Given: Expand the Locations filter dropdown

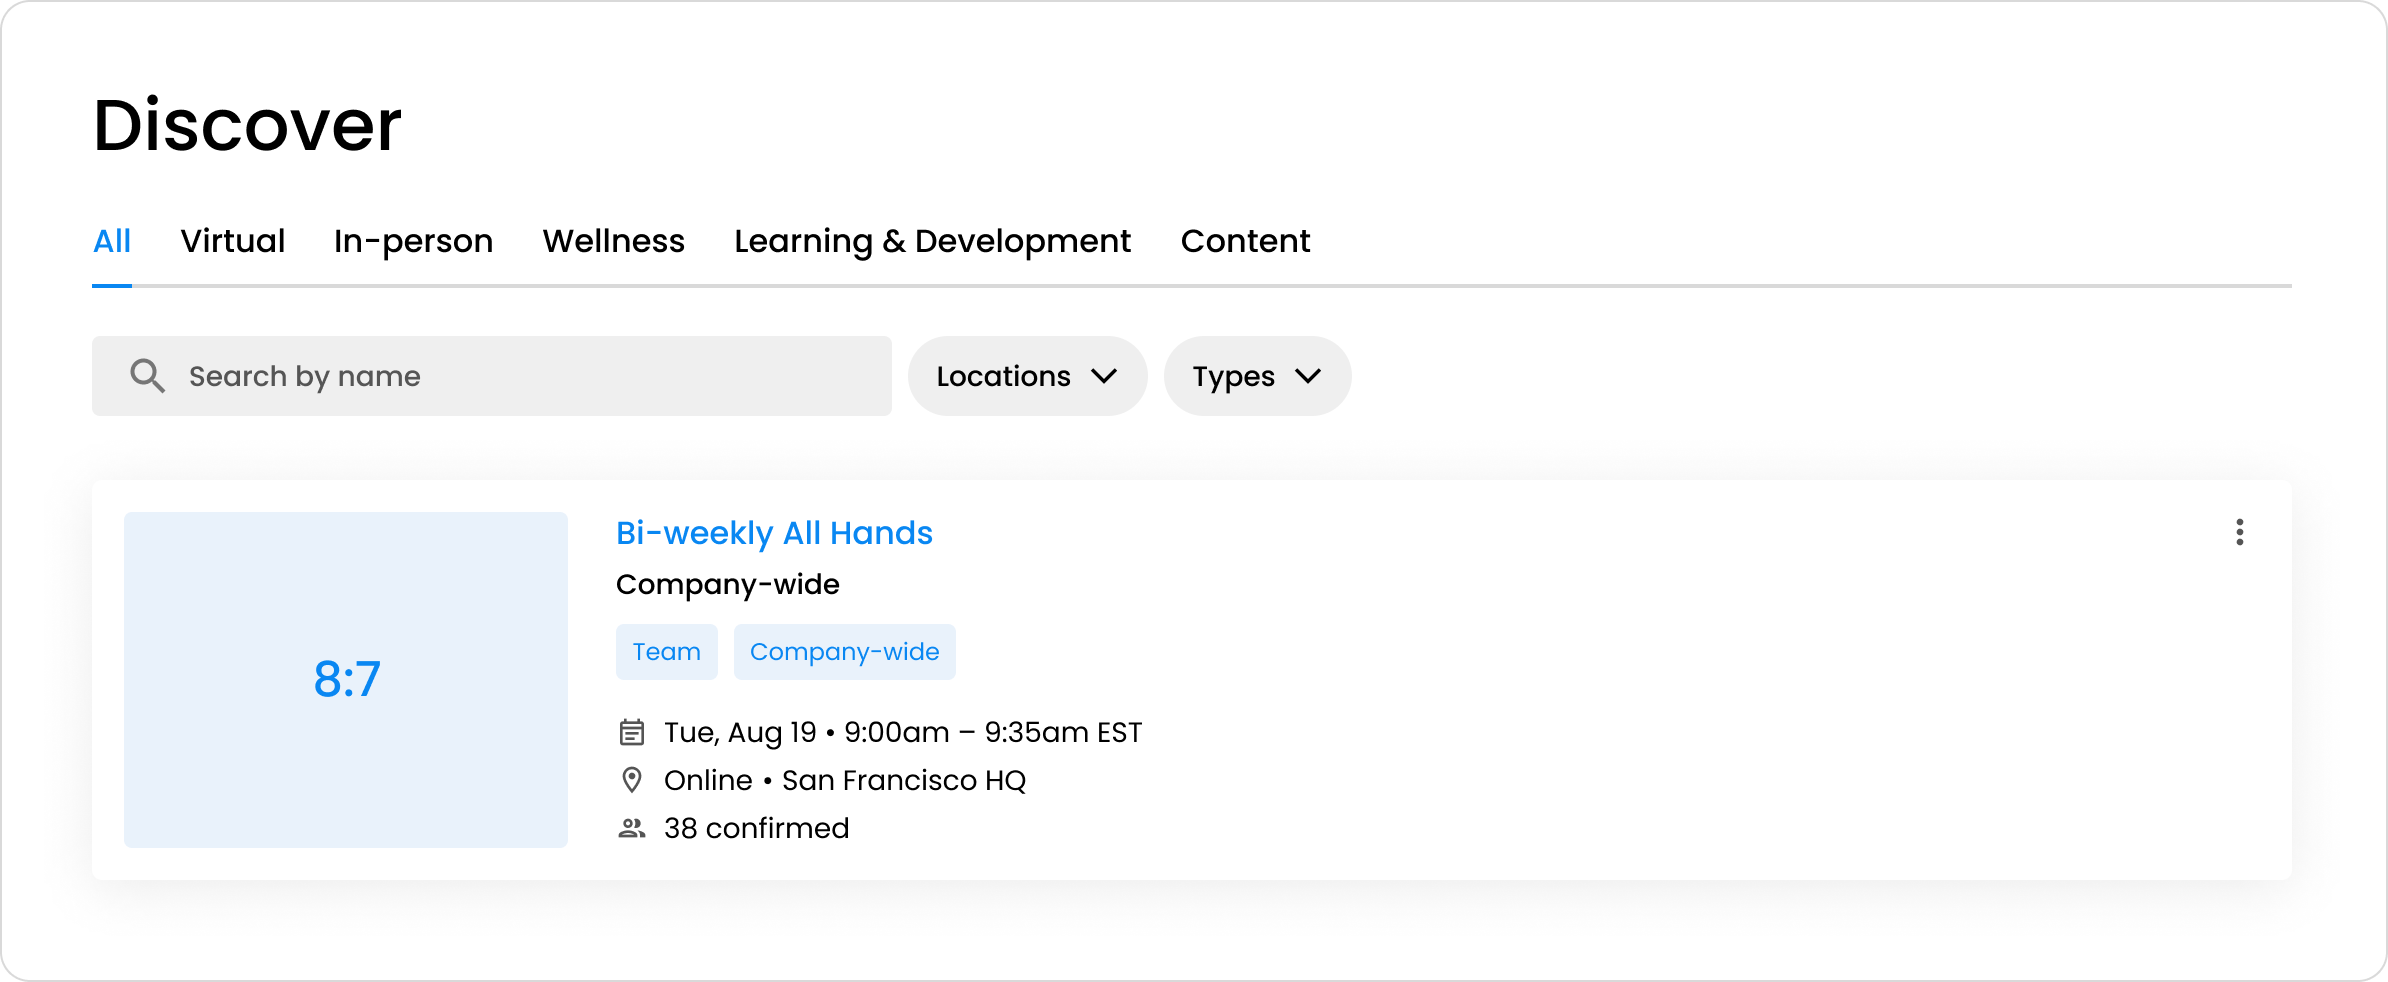Looking at the screenshot, I should point(1026,376).
